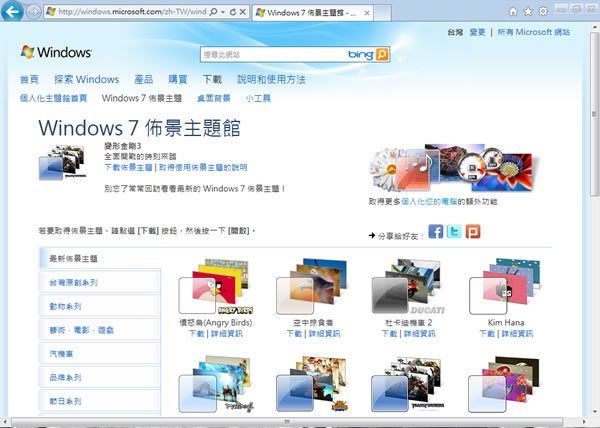Click the browser Forward arrow button

[x=33, y=12]
